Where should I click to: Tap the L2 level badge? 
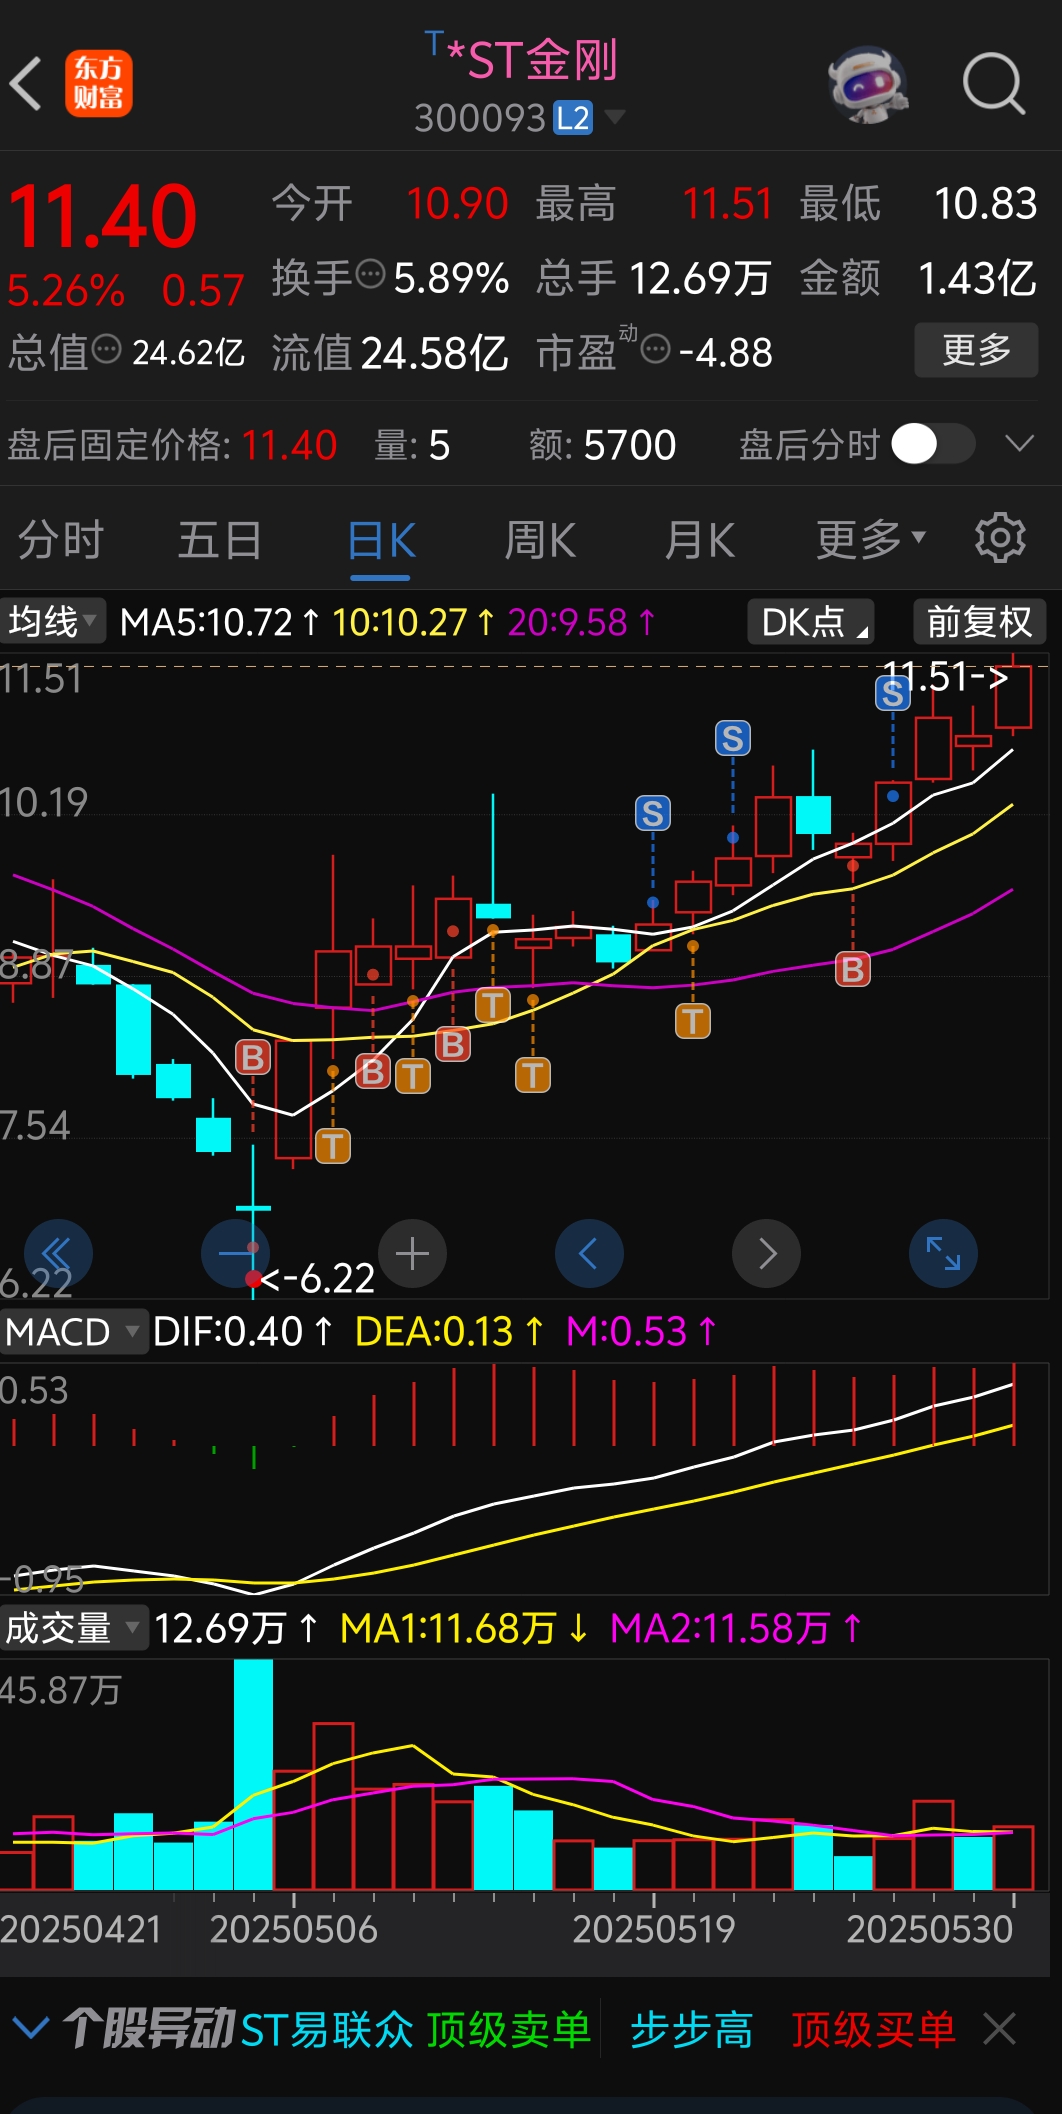point(573,118)
